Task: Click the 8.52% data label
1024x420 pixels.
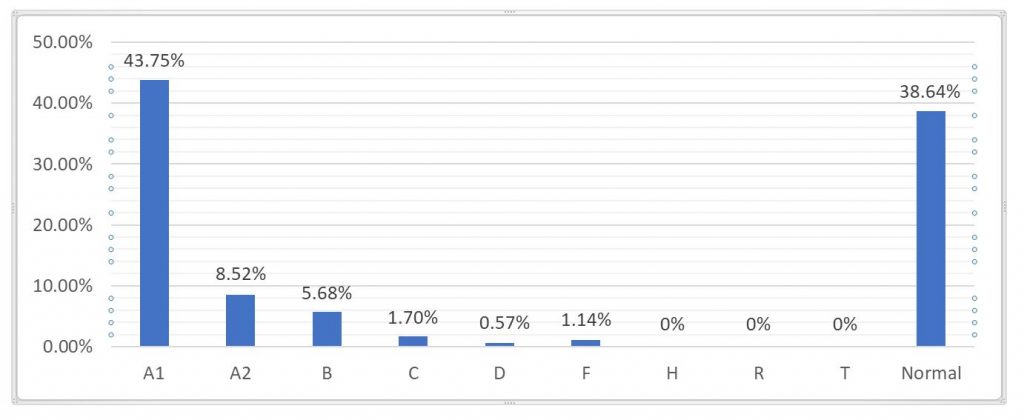Action: [240, 274]
